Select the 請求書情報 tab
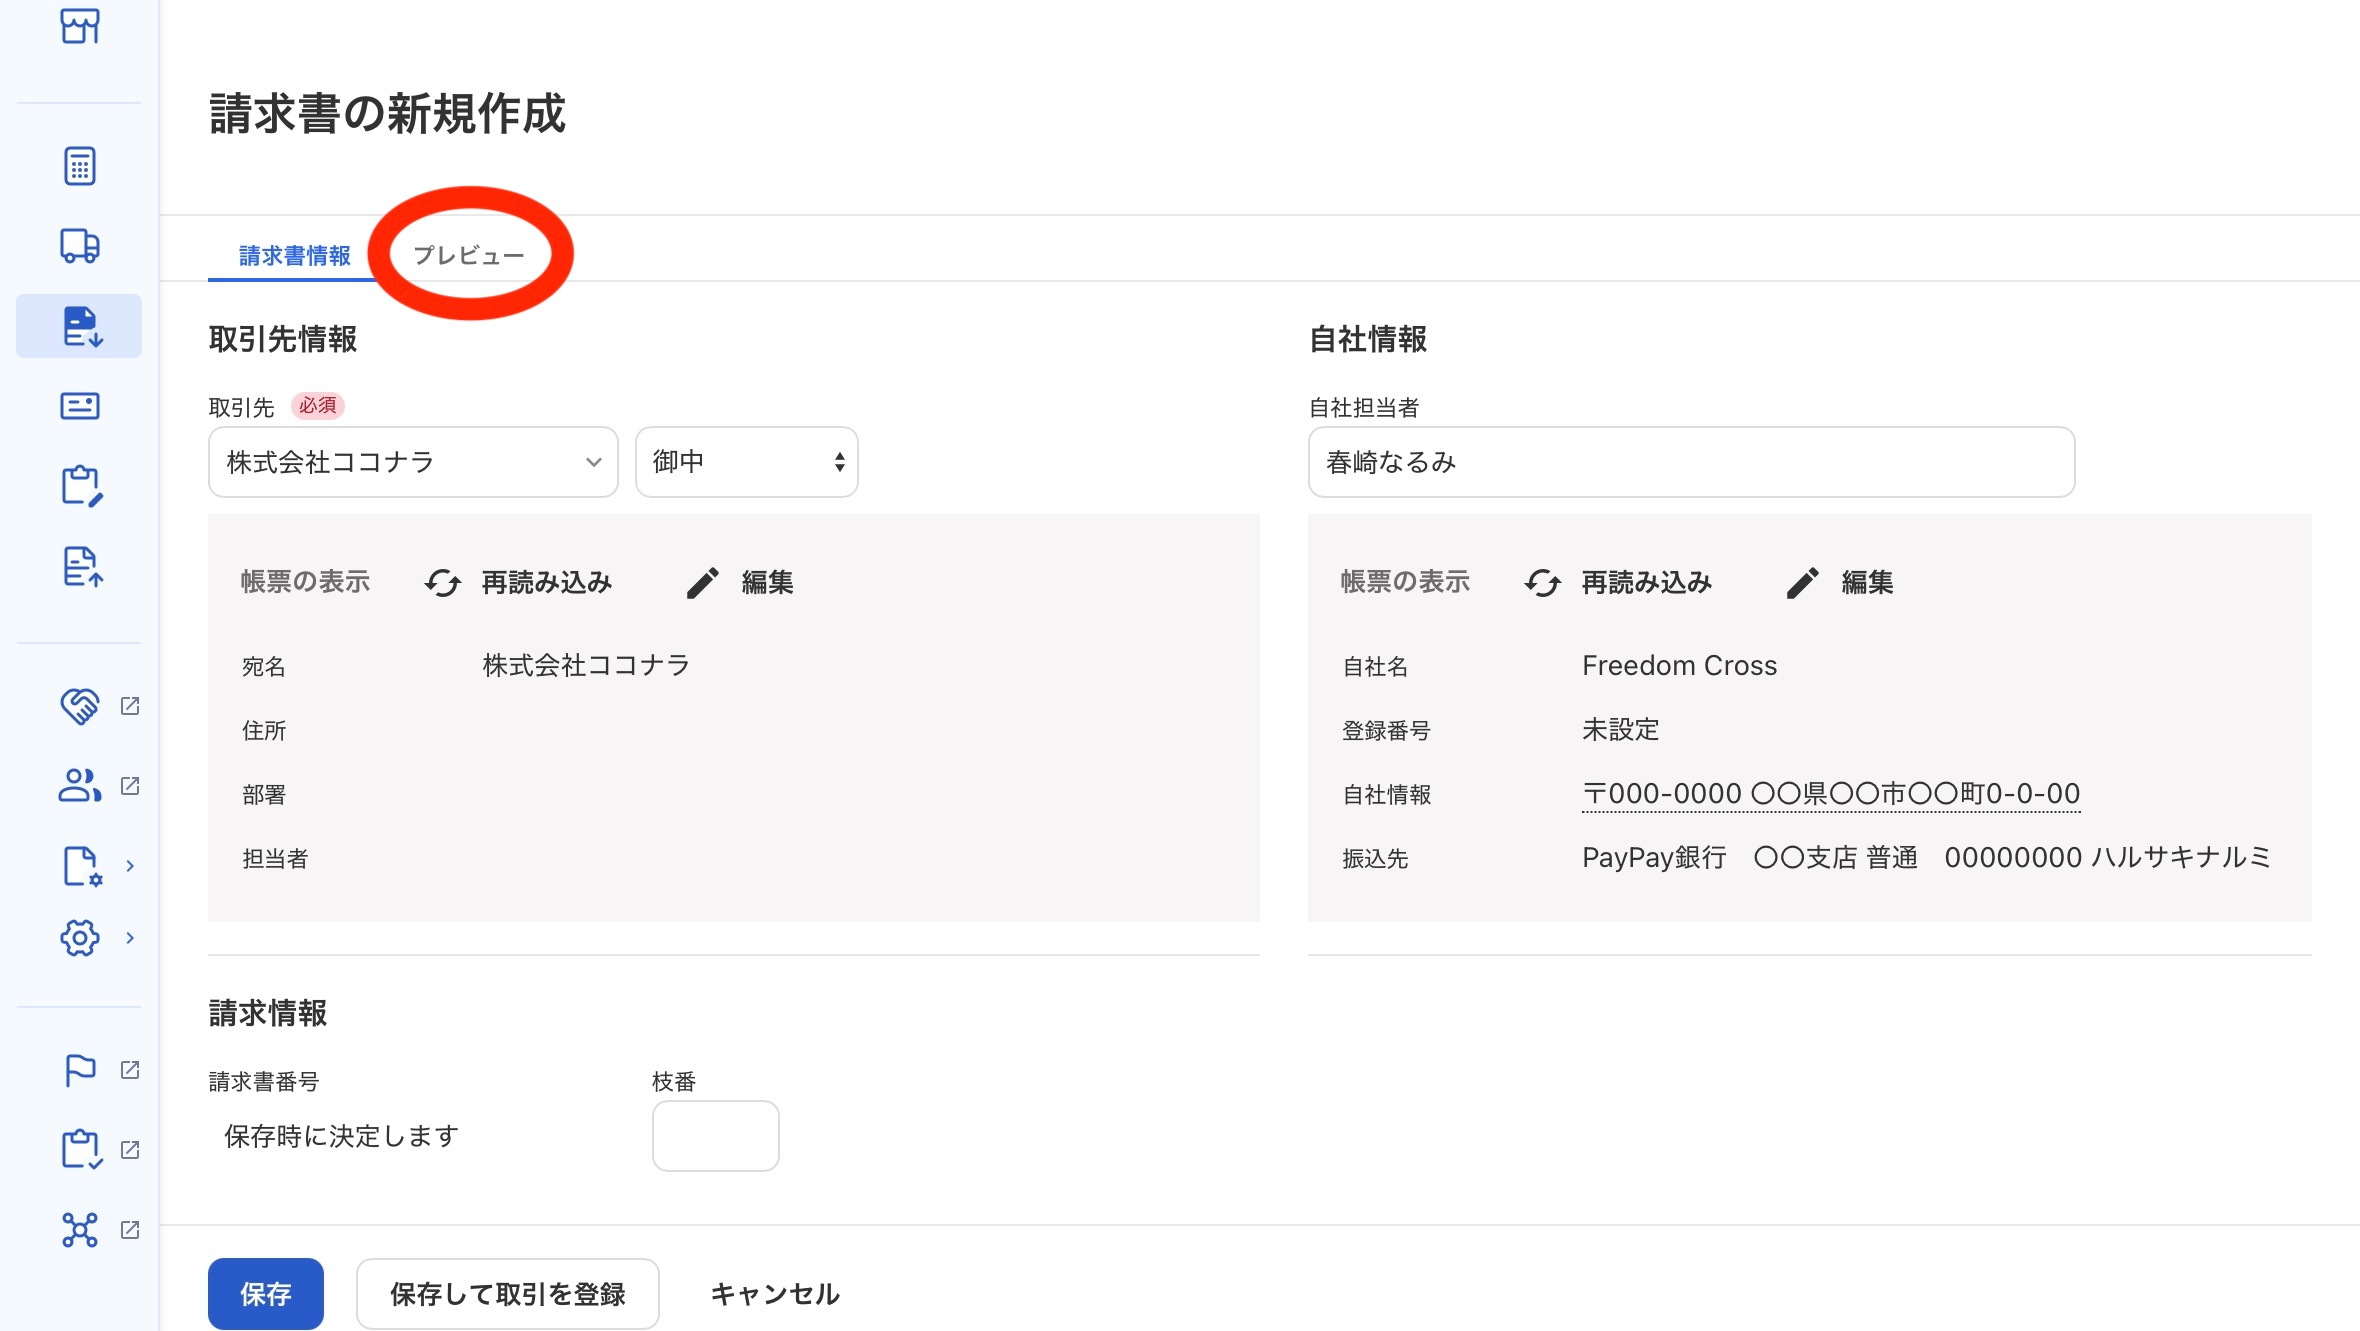The height and width of the screenshot is (1331, 2360). [x=294, y=256]
